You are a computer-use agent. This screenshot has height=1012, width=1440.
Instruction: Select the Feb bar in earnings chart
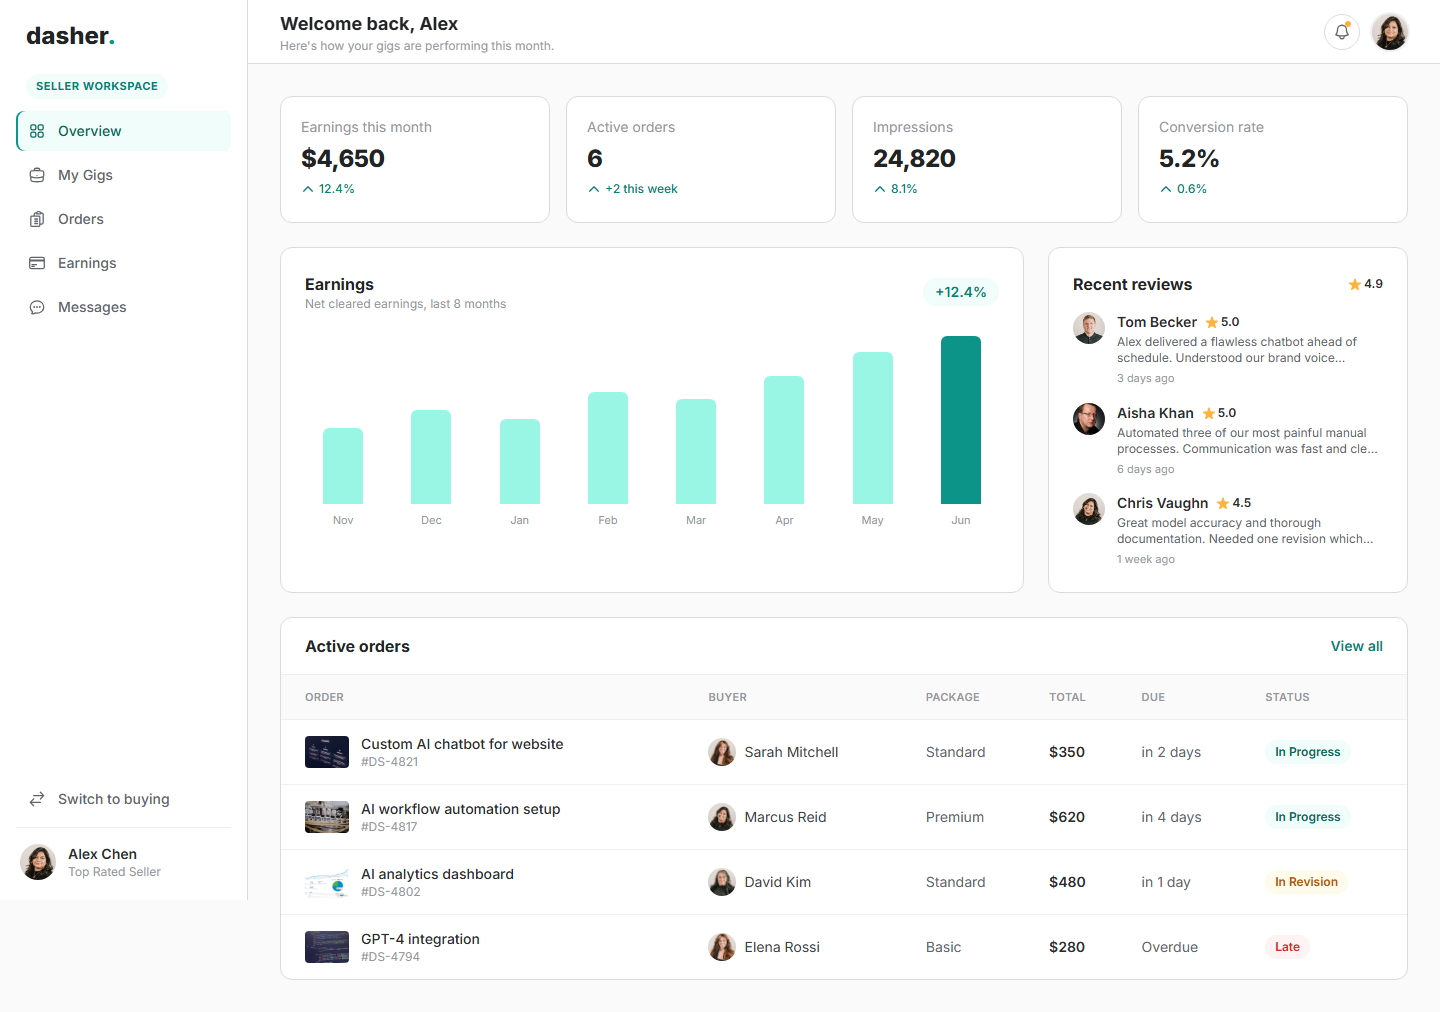click(608, 448)
